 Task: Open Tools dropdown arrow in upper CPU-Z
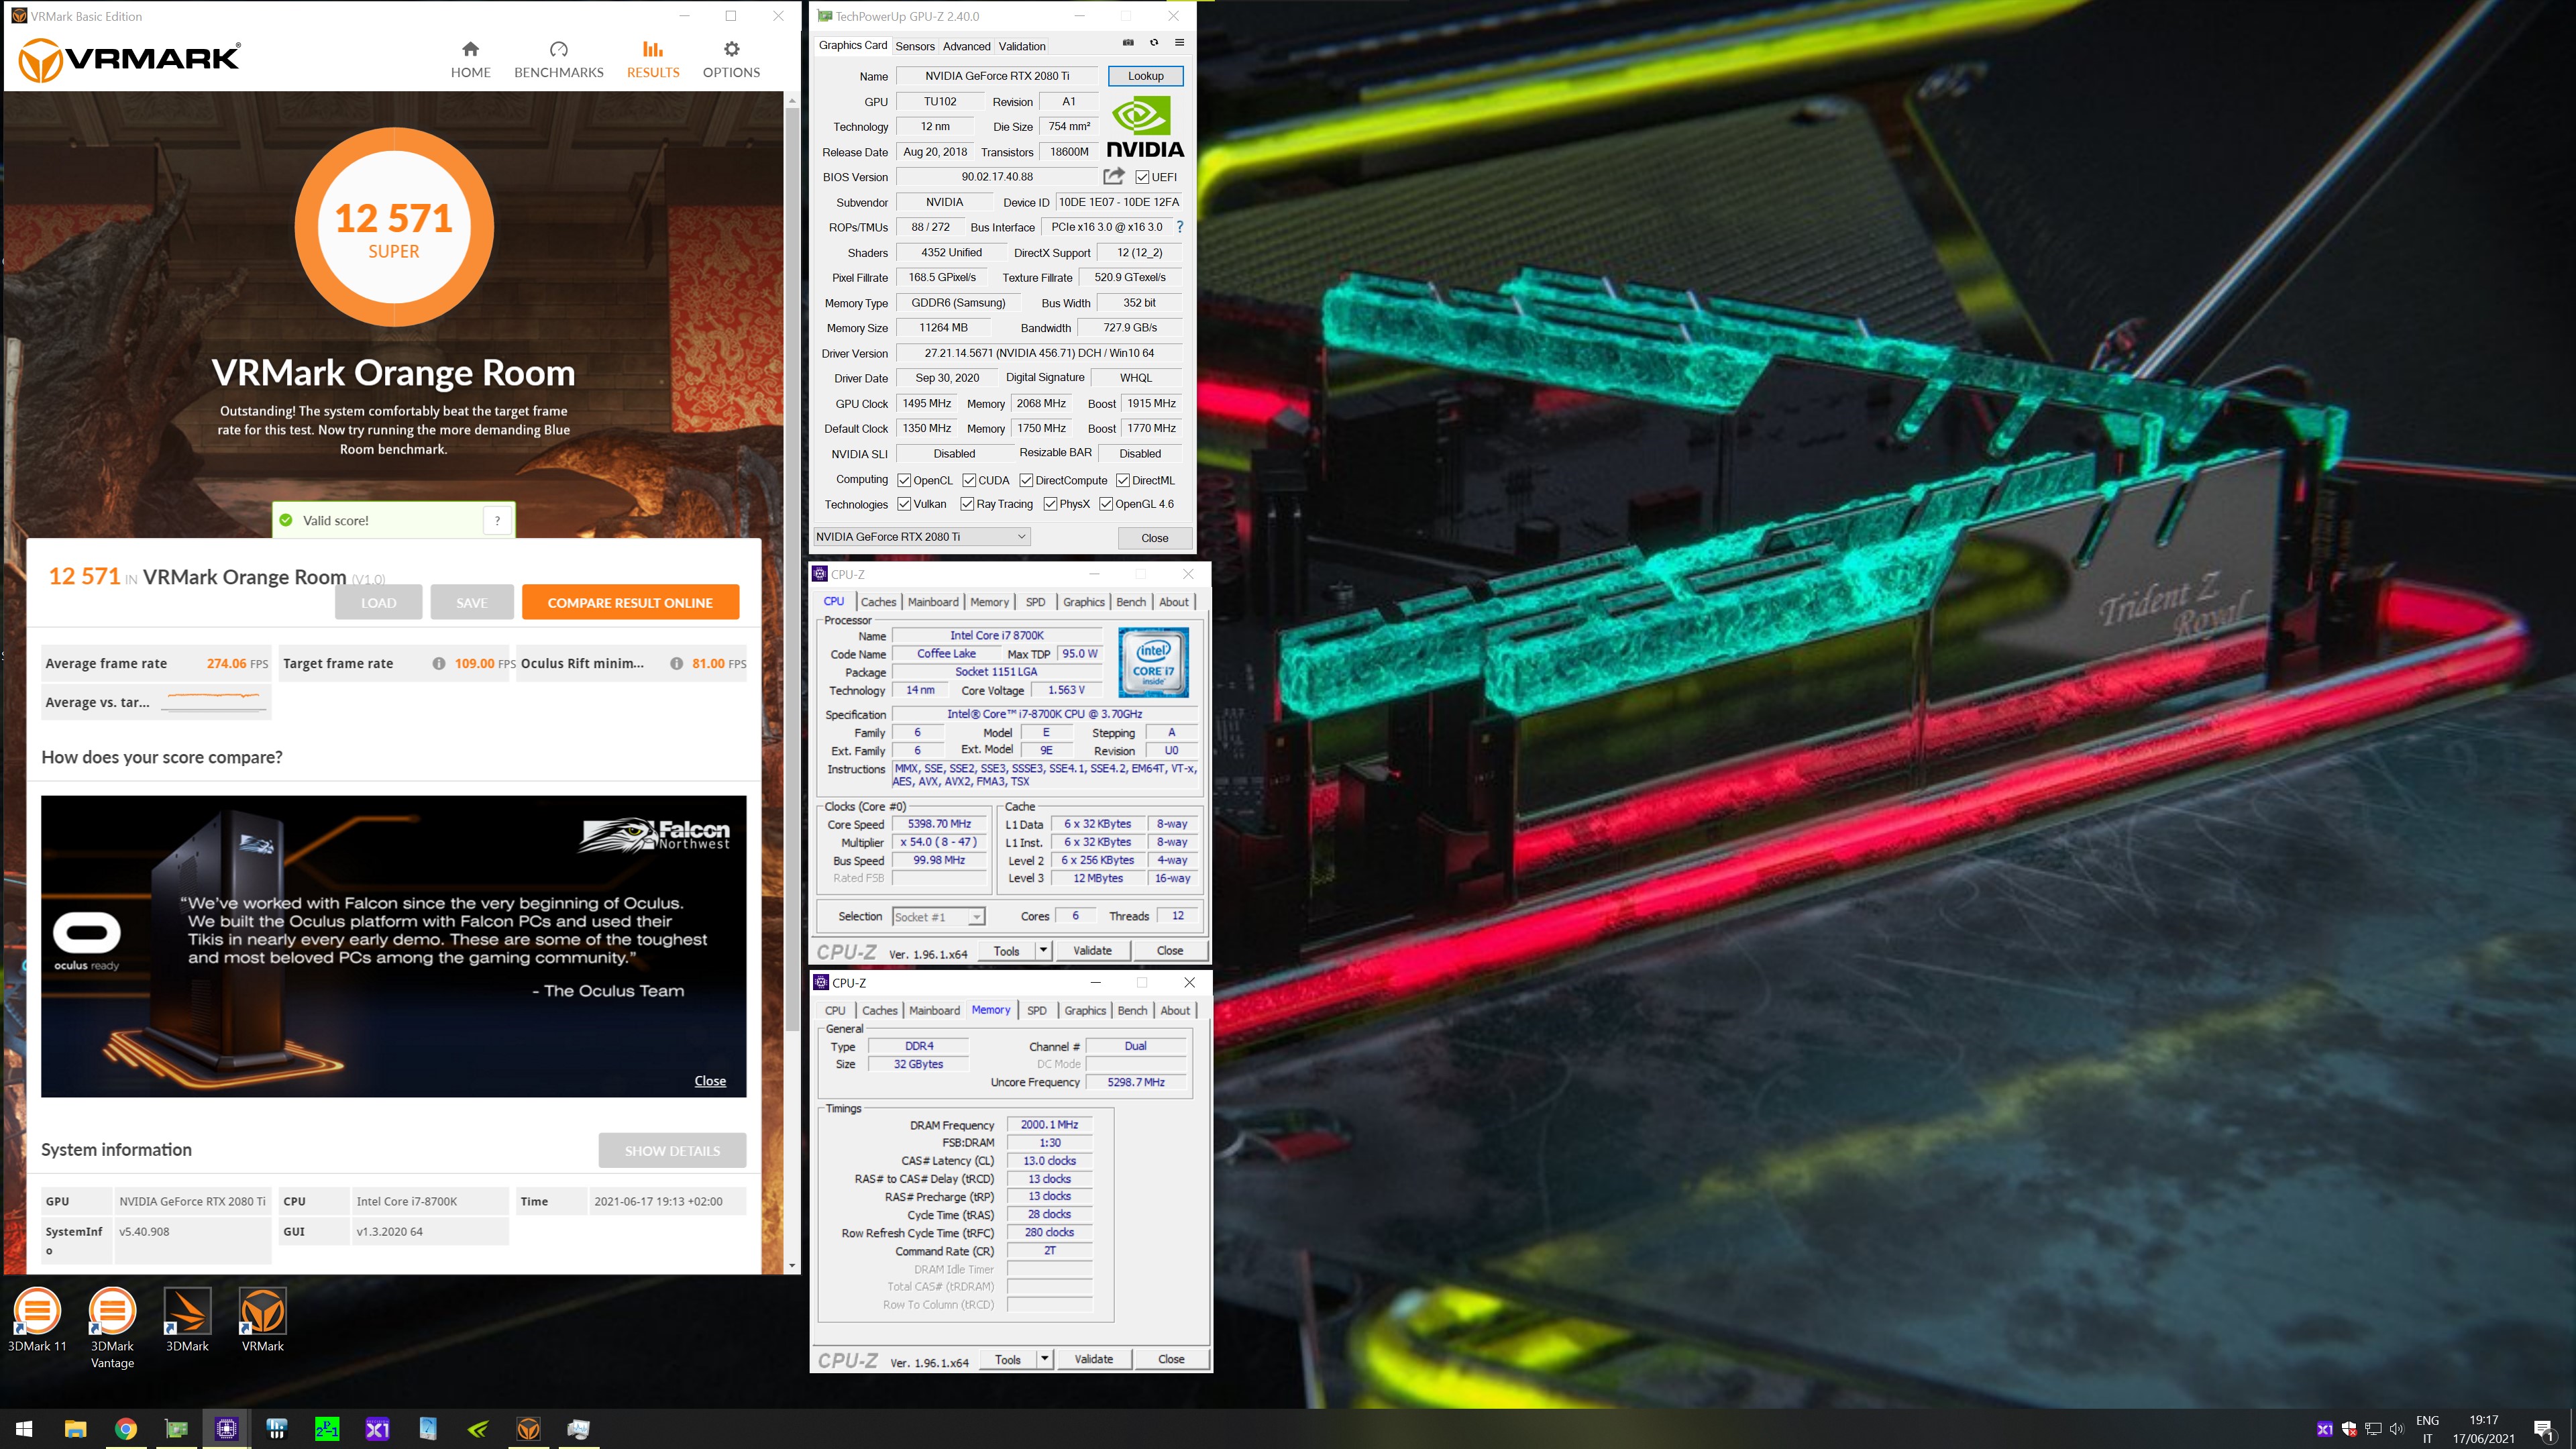tap(1043, 950)
